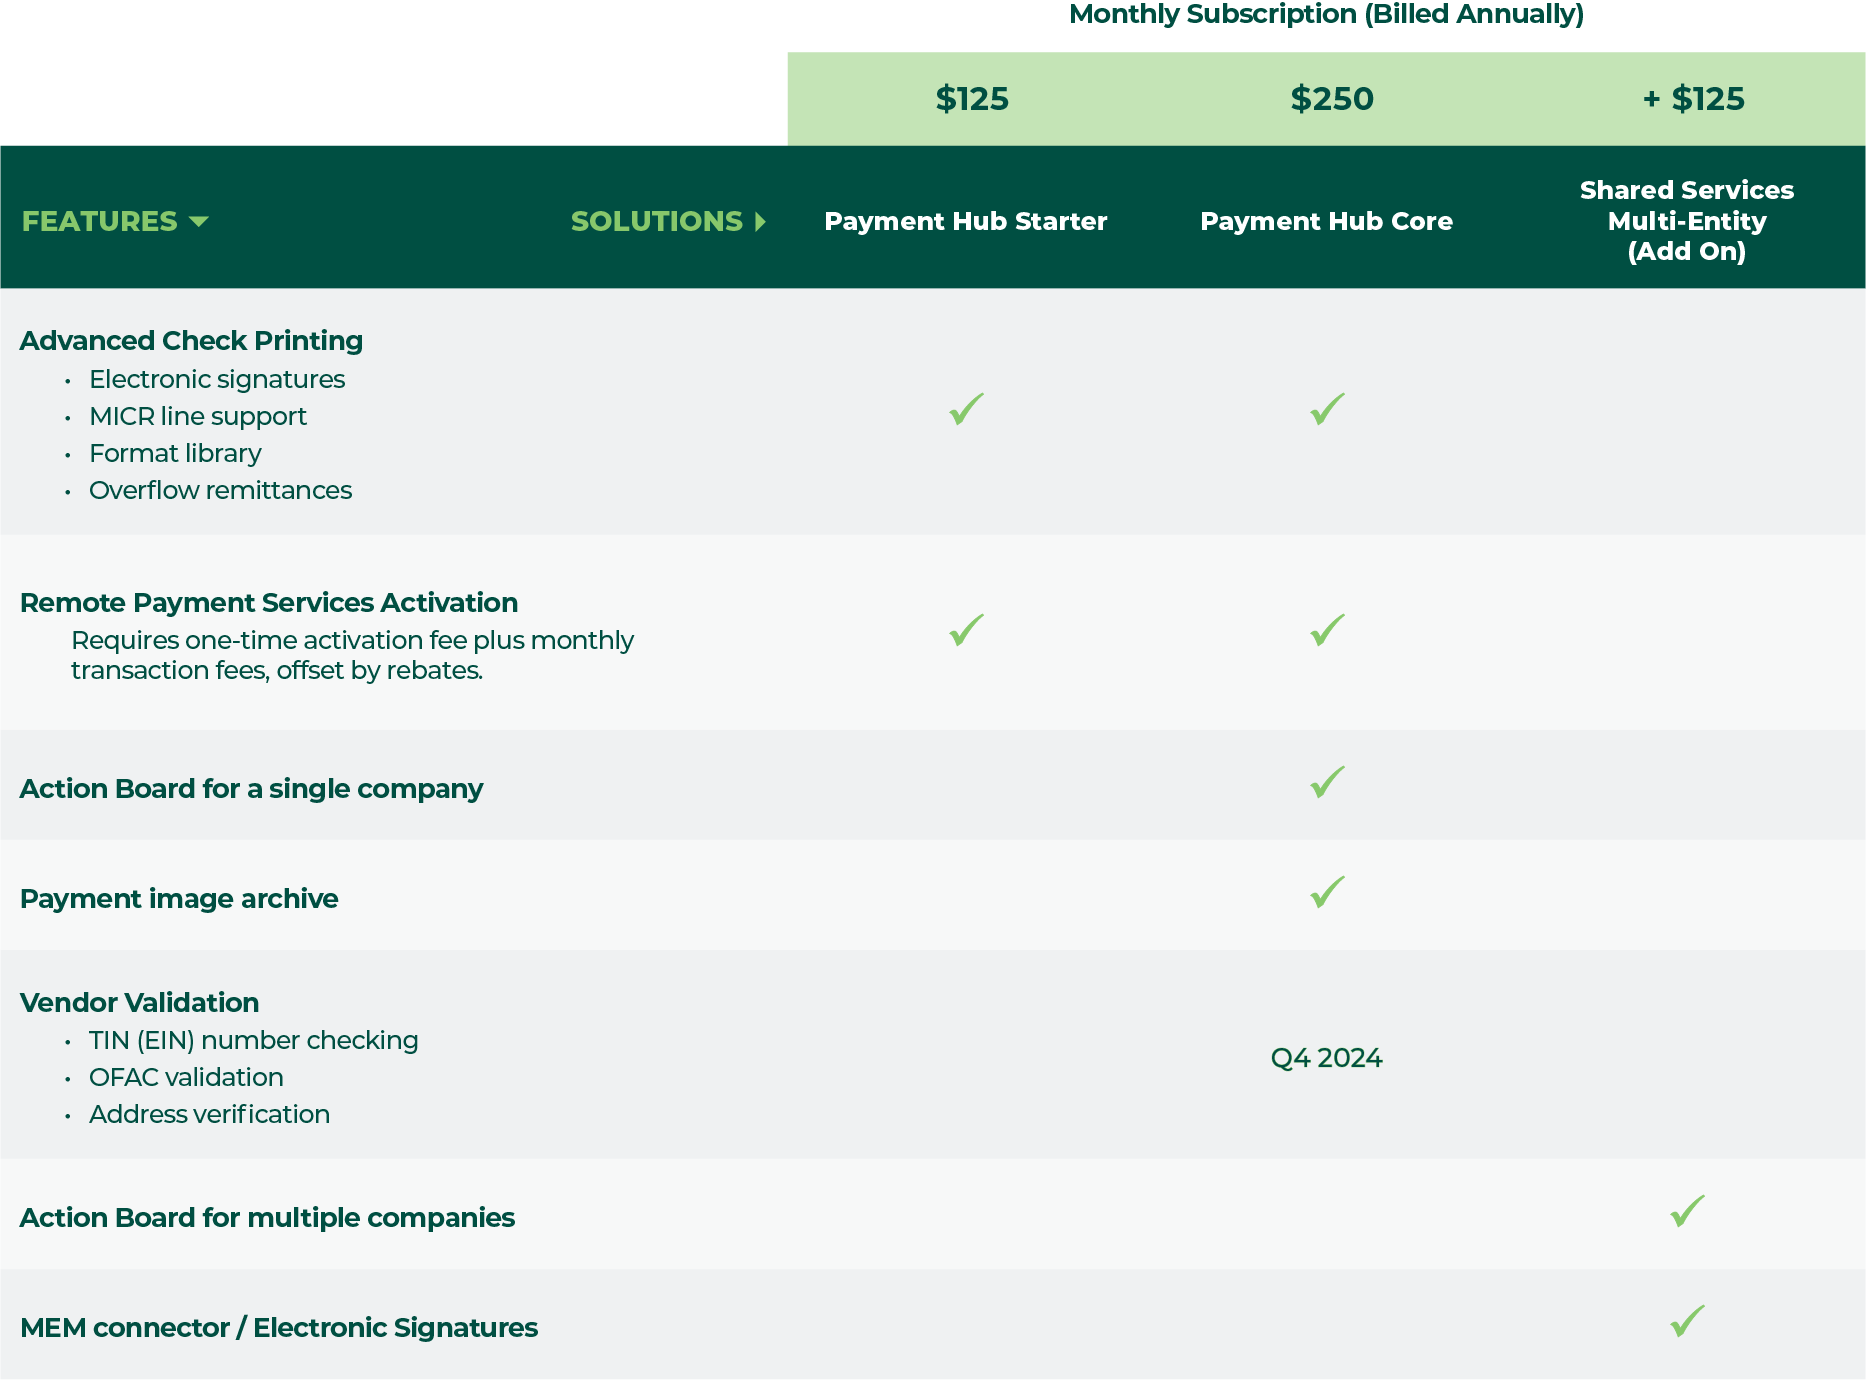Click MEM connector / Electronic Signatures label

coord(279,1328)
